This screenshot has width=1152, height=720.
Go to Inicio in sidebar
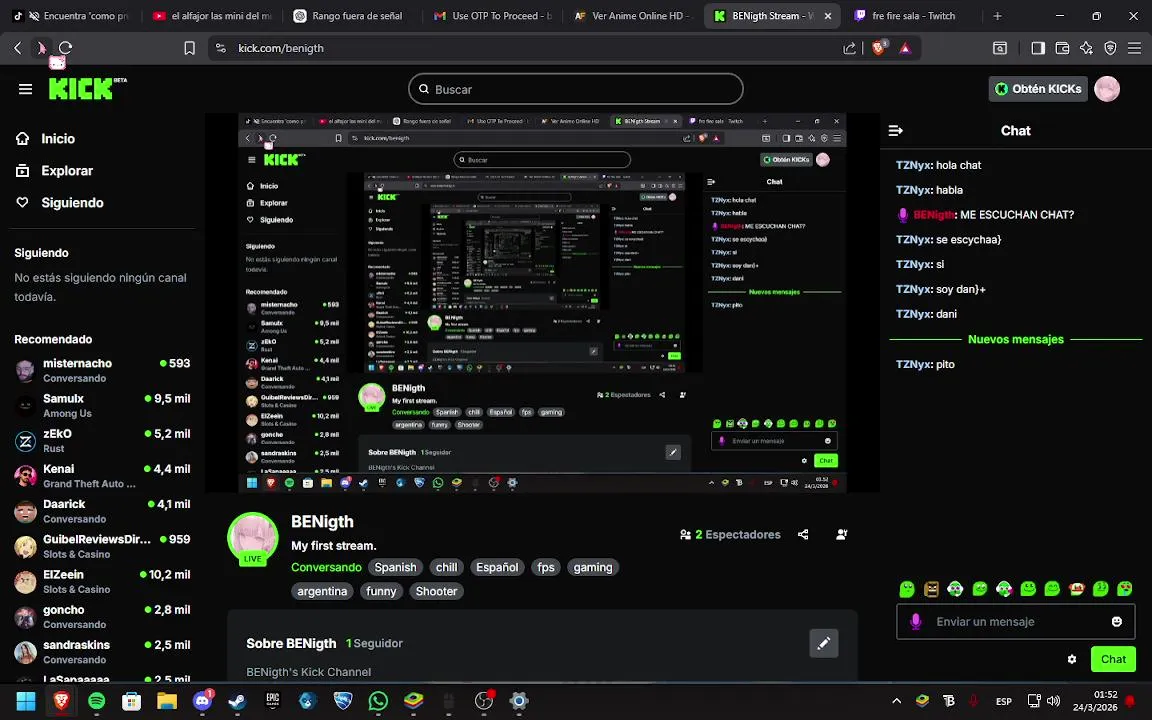tap(46, 139)
